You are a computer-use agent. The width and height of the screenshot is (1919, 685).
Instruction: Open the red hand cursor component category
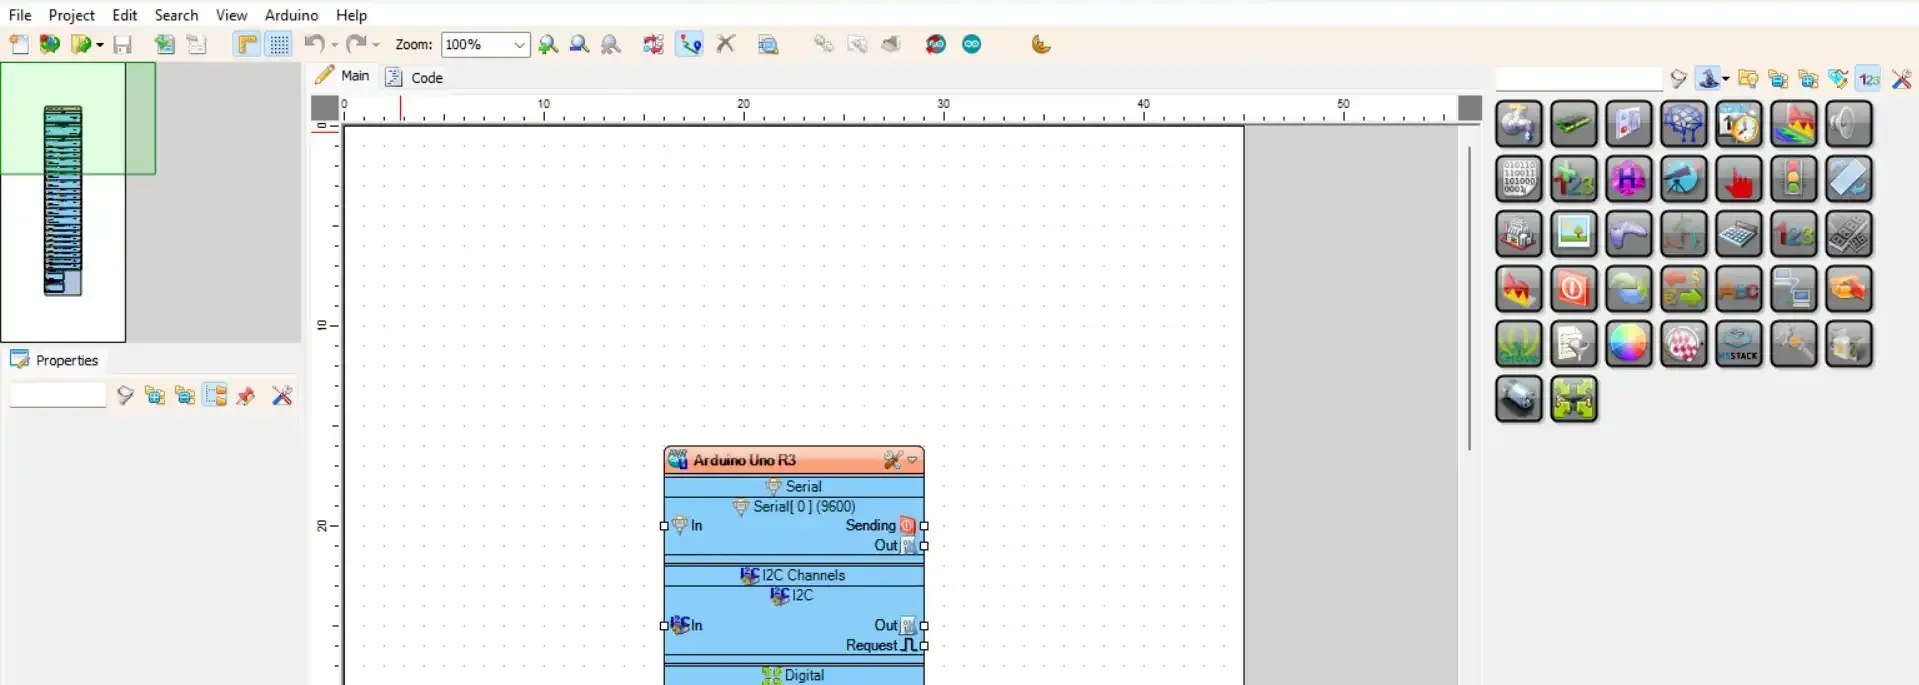click(x=1739, y=180)
